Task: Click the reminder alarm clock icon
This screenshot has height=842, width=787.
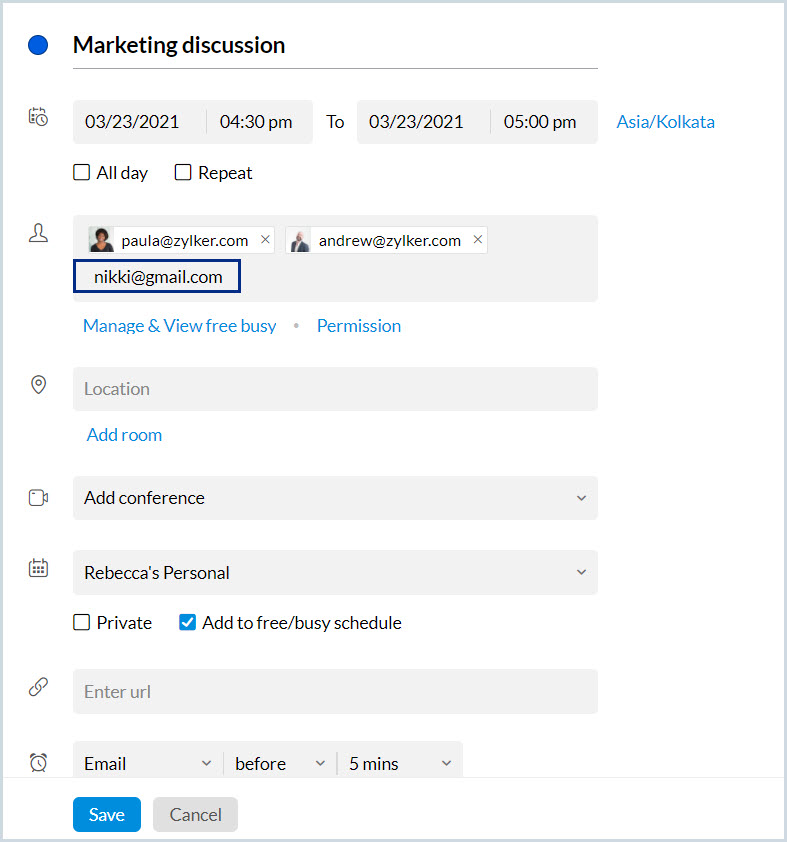Action: pyautogui.click(x=38, y=763)
